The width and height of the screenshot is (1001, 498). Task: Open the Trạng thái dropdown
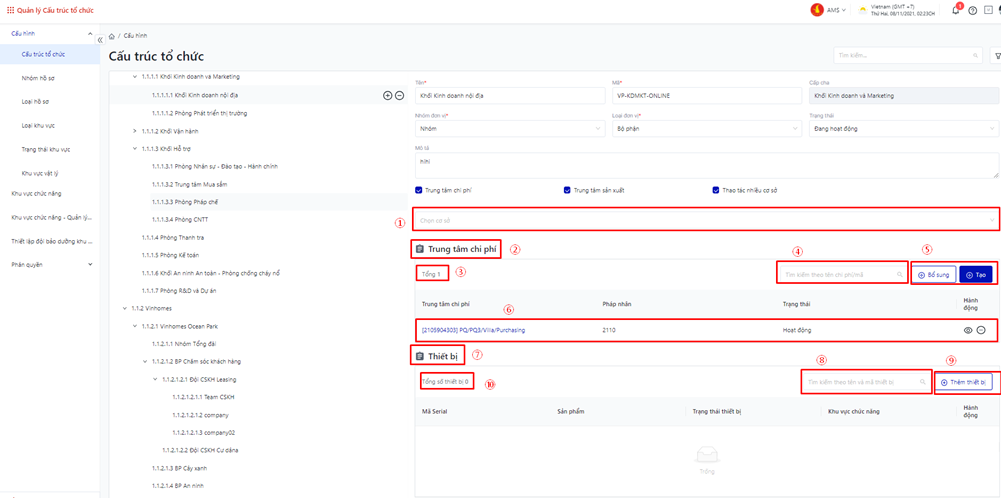tap(902, 128)
